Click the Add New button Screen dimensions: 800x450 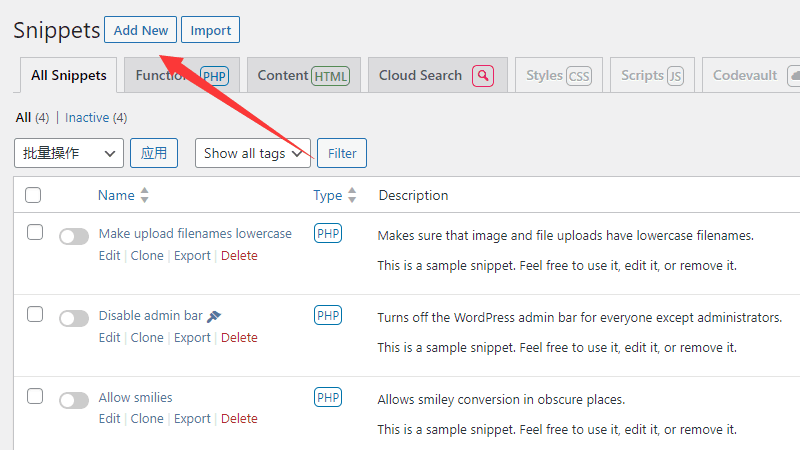click(x=141, y=30)
